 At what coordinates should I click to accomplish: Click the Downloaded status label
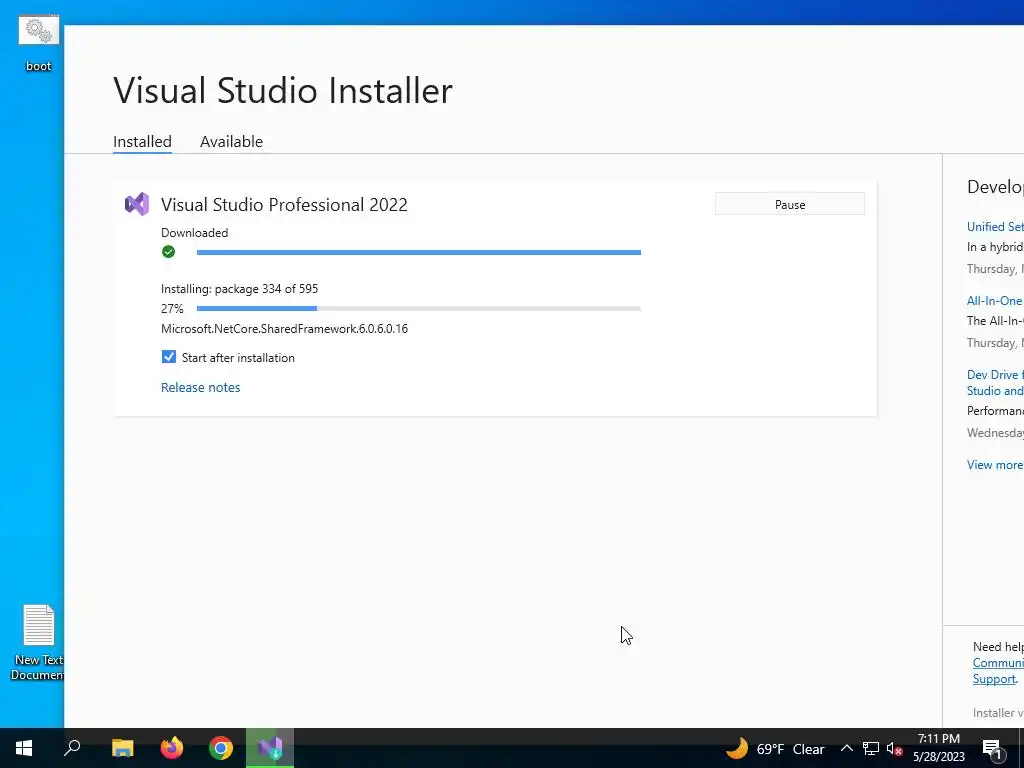195,232
